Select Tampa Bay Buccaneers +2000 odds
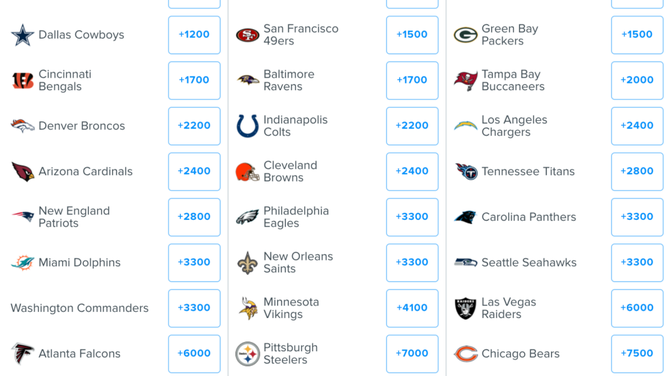Image resolution: width=668 pixels, height=376 pixels. [637, 80]
